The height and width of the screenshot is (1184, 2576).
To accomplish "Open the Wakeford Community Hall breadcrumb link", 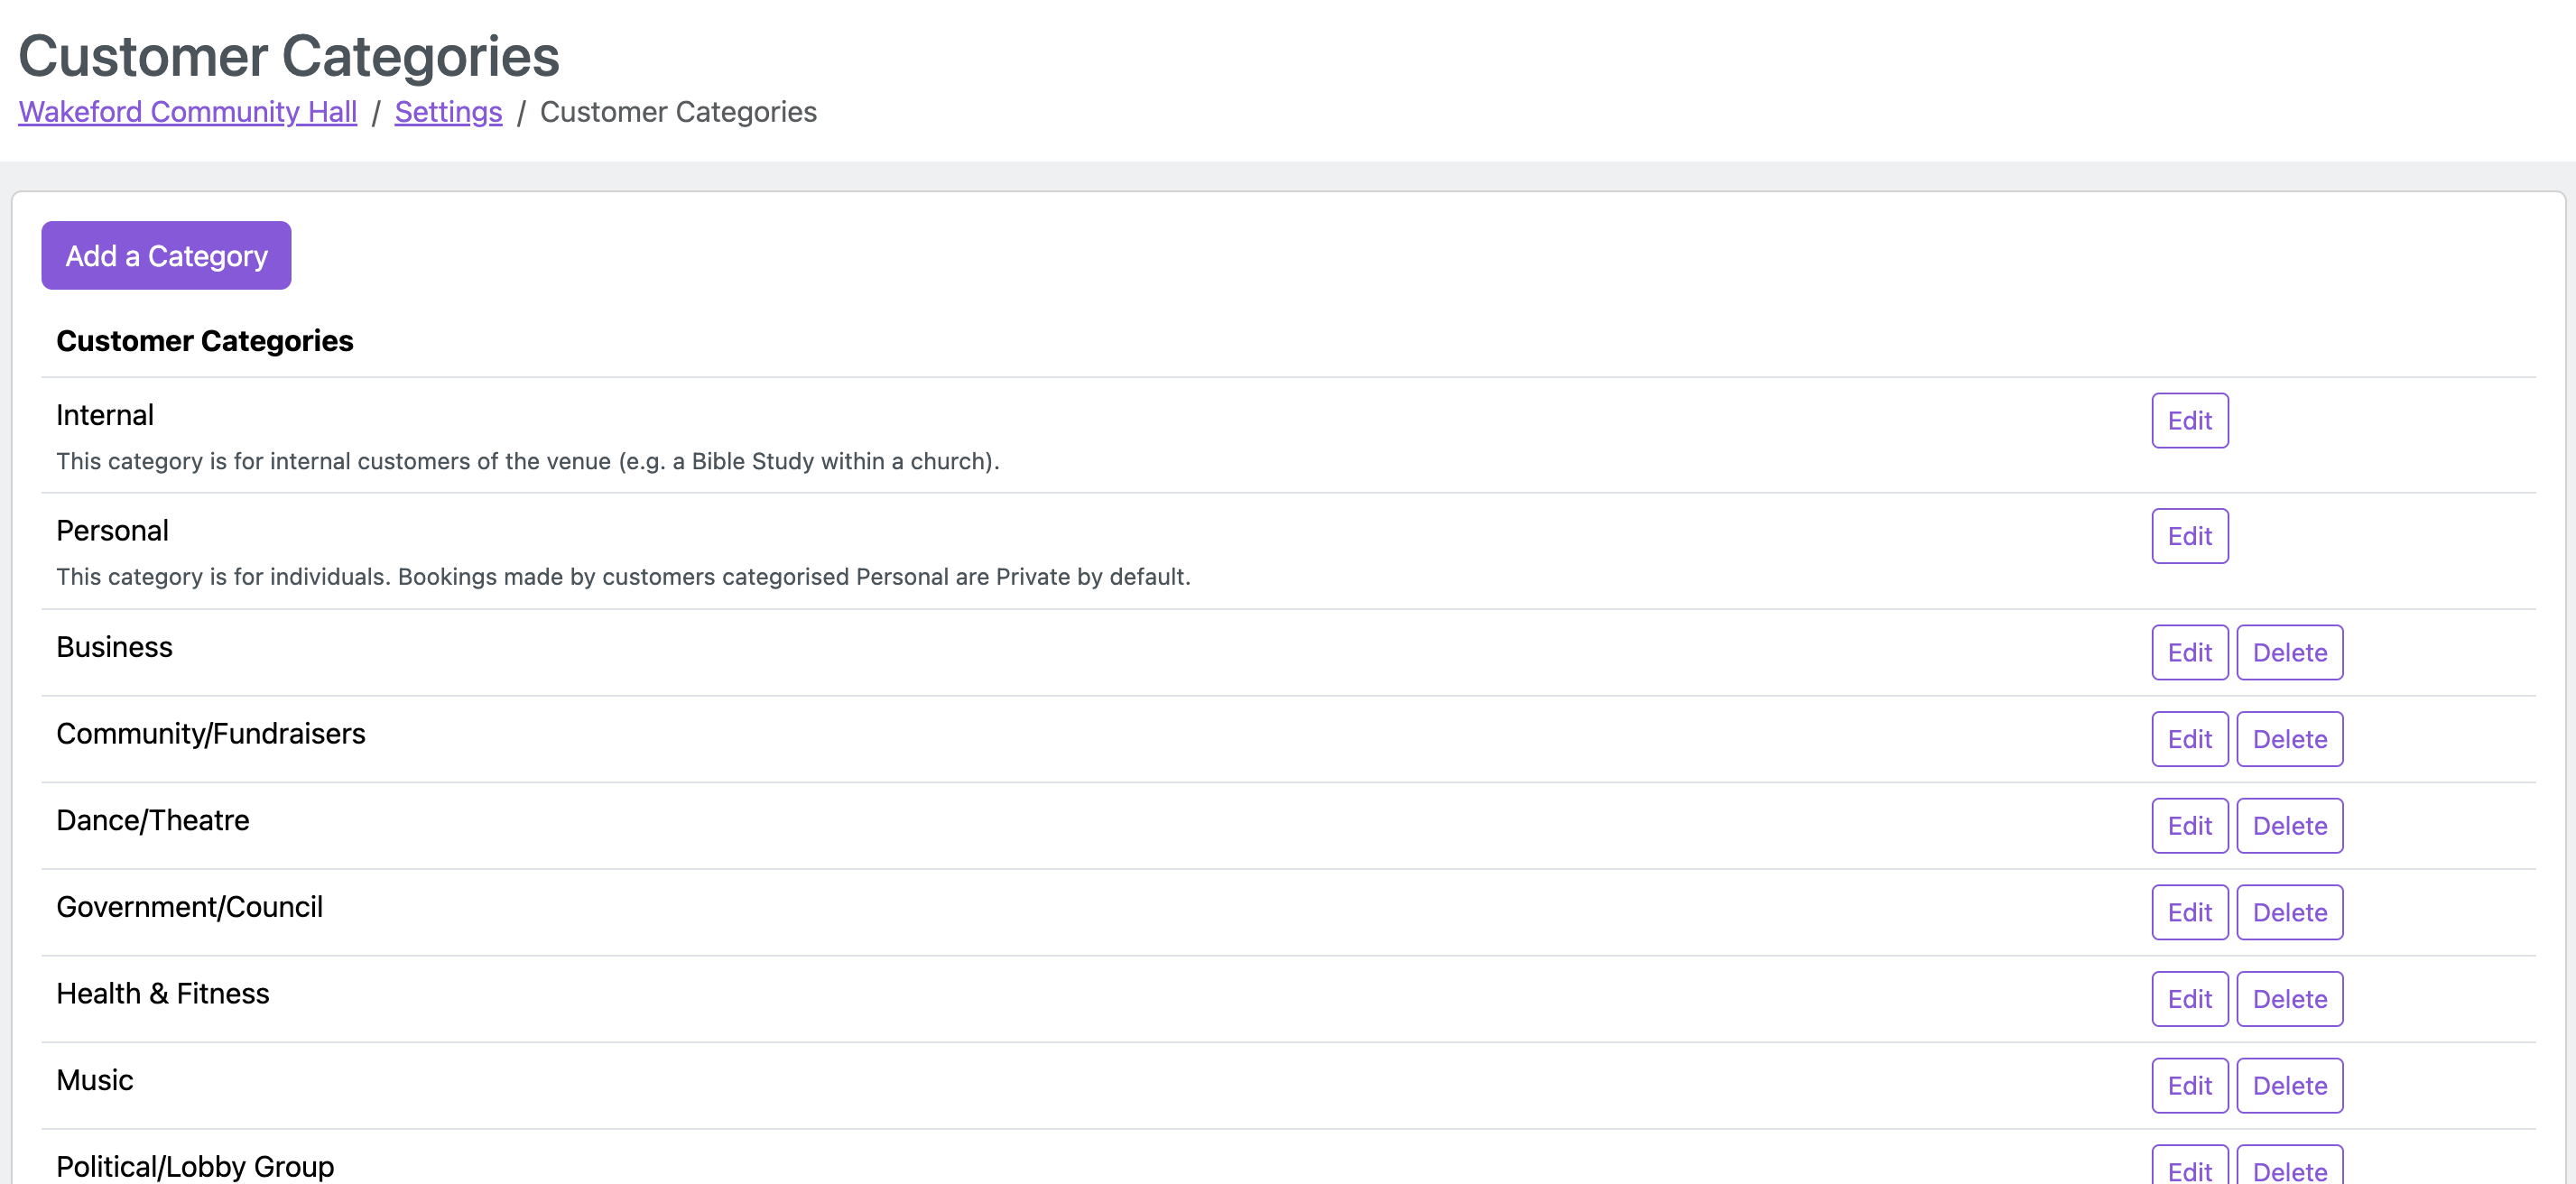I will pos(187,112).
